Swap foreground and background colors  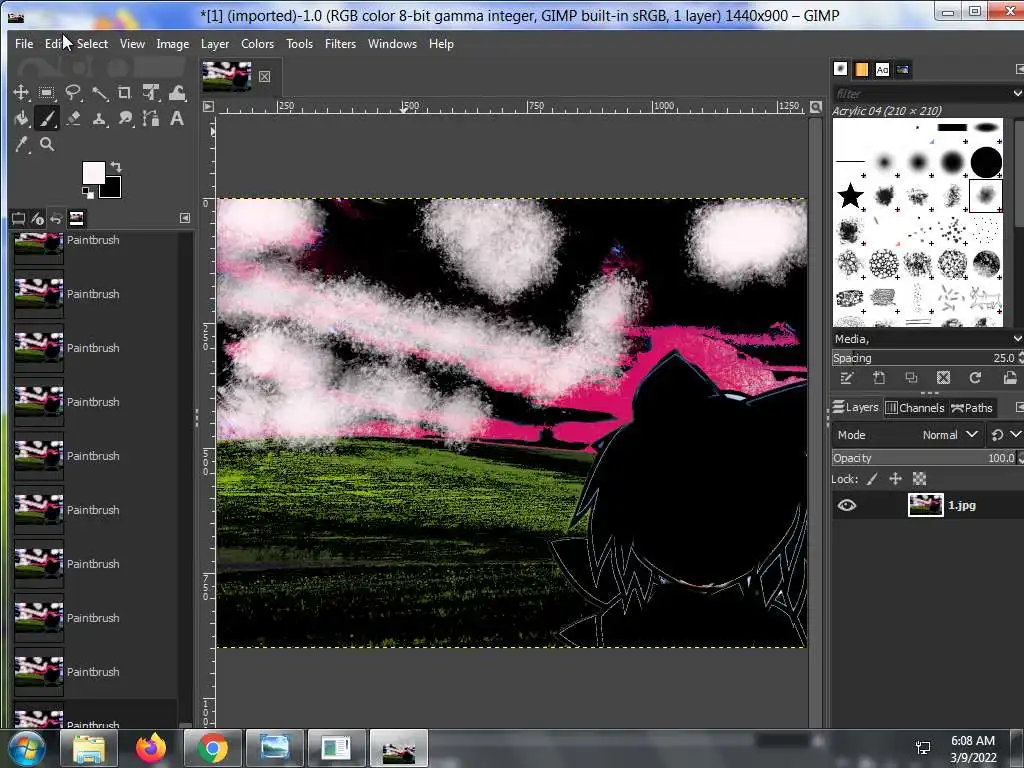[116, 167]
